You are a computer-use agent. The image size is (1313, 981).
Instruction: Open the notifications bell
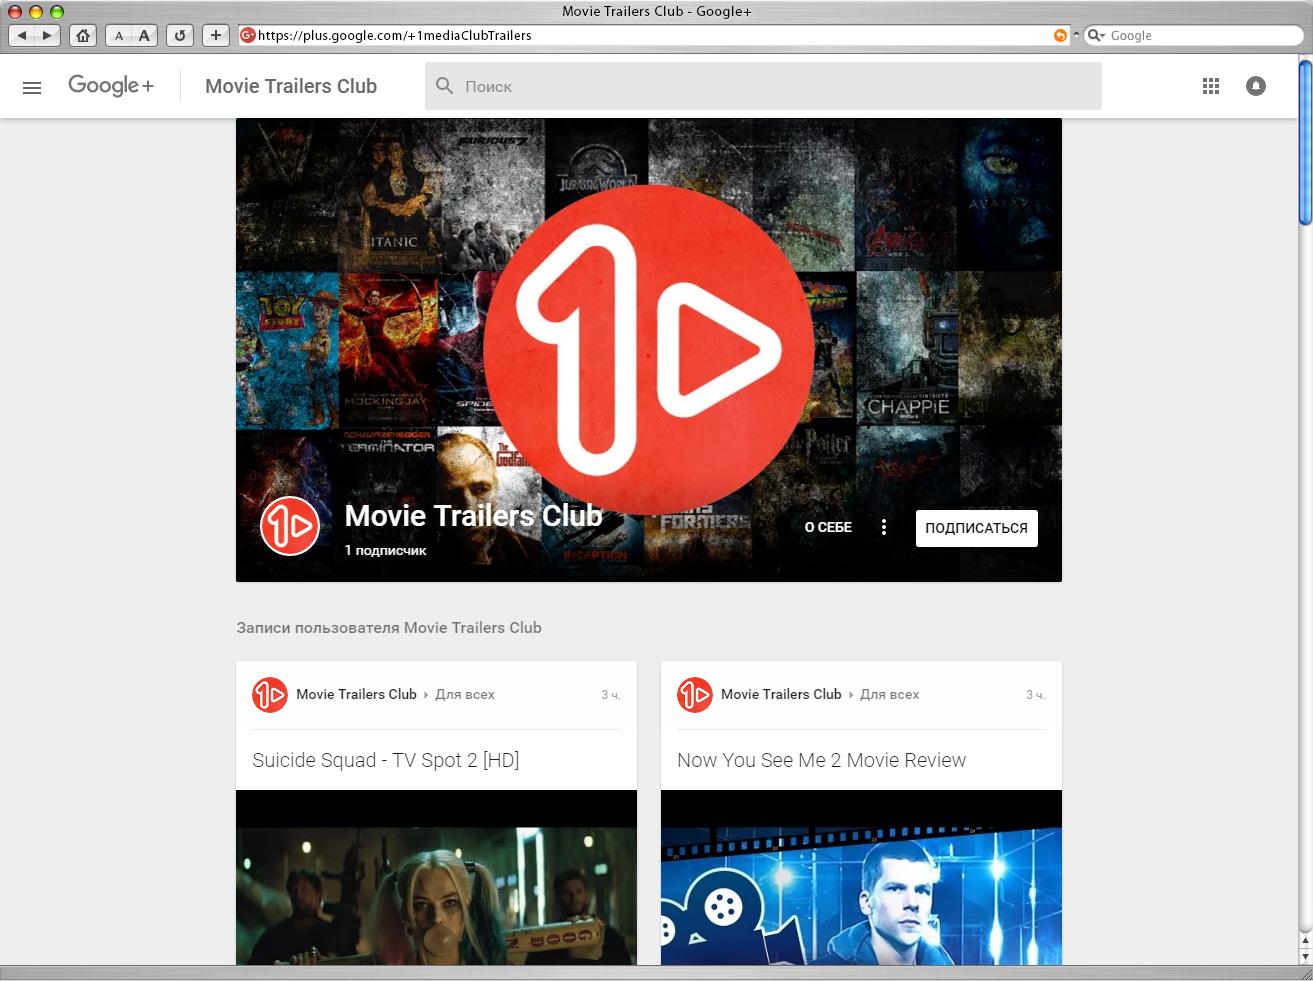[1256, 86]
